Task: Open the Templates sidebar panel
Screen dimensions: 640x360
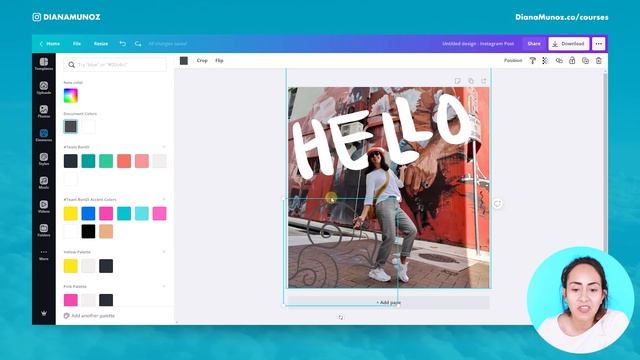Action: point(44,64)
